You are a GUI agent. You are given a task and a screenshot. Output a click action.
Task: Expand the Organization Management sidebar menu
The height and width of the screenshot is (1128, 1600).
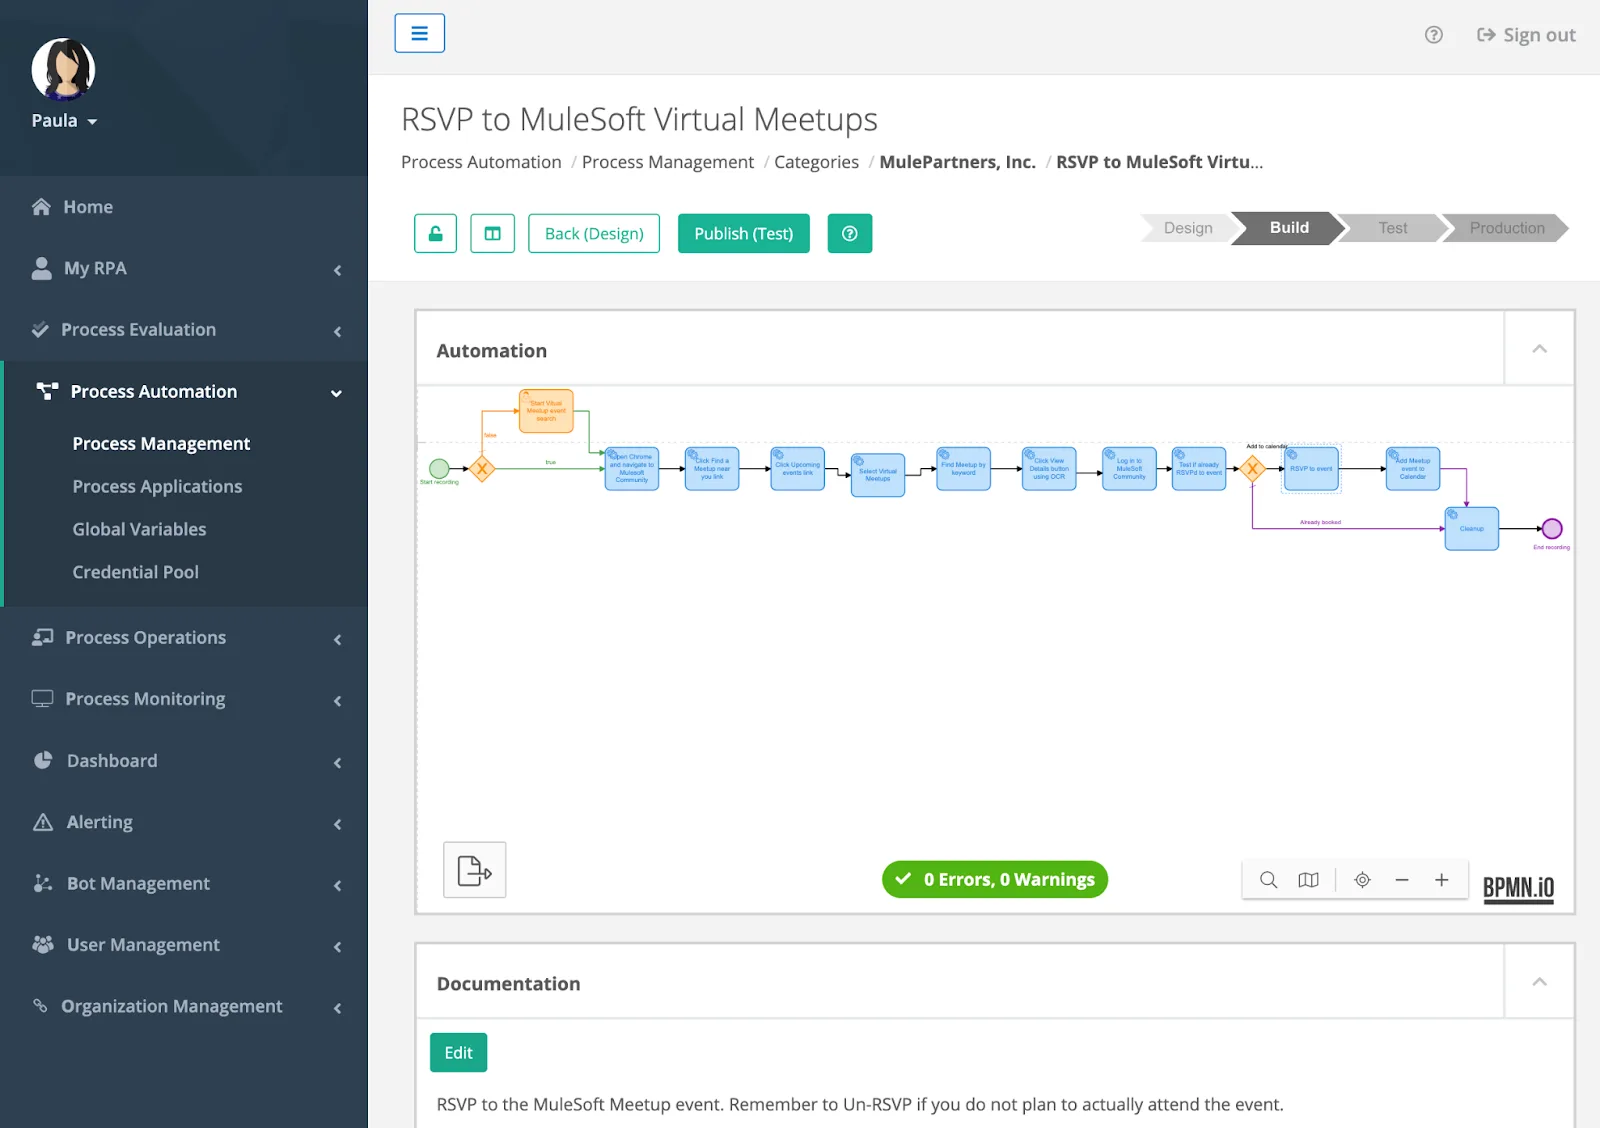click(184, 1007)
